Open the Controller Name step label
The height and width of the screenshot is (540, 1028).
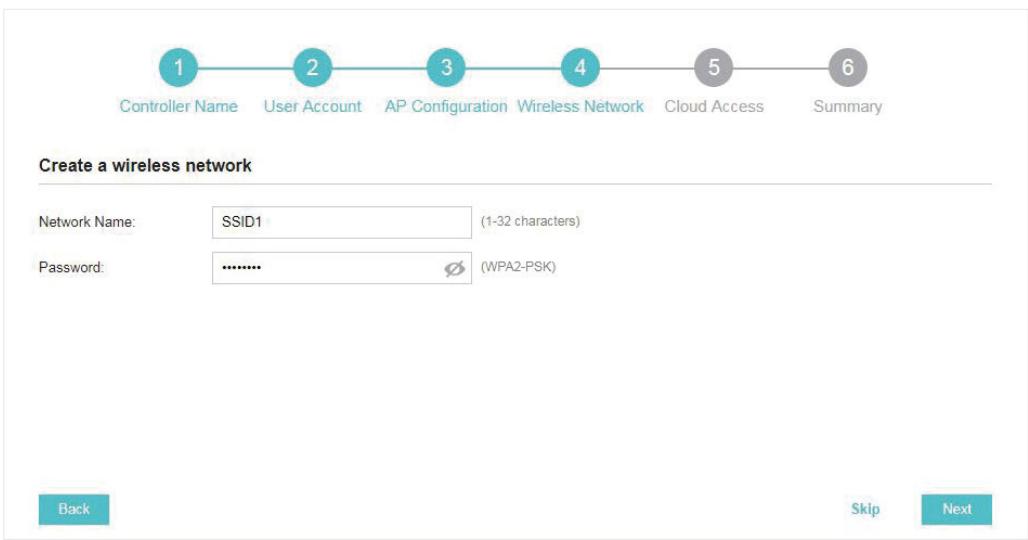[178, 106]
